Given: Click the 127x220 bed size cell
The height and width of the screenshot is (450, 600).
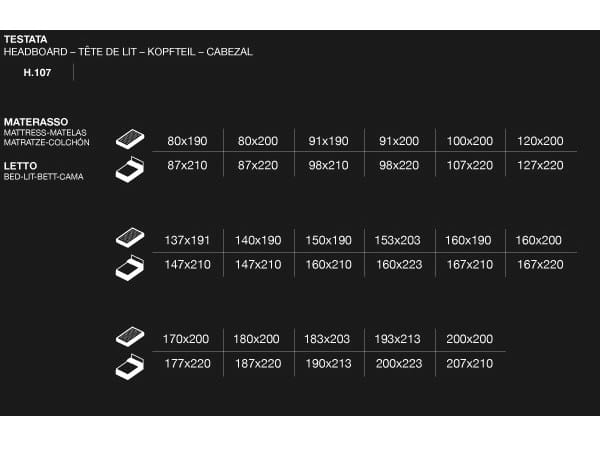Looking at the screenshot, I should point(540,165).
